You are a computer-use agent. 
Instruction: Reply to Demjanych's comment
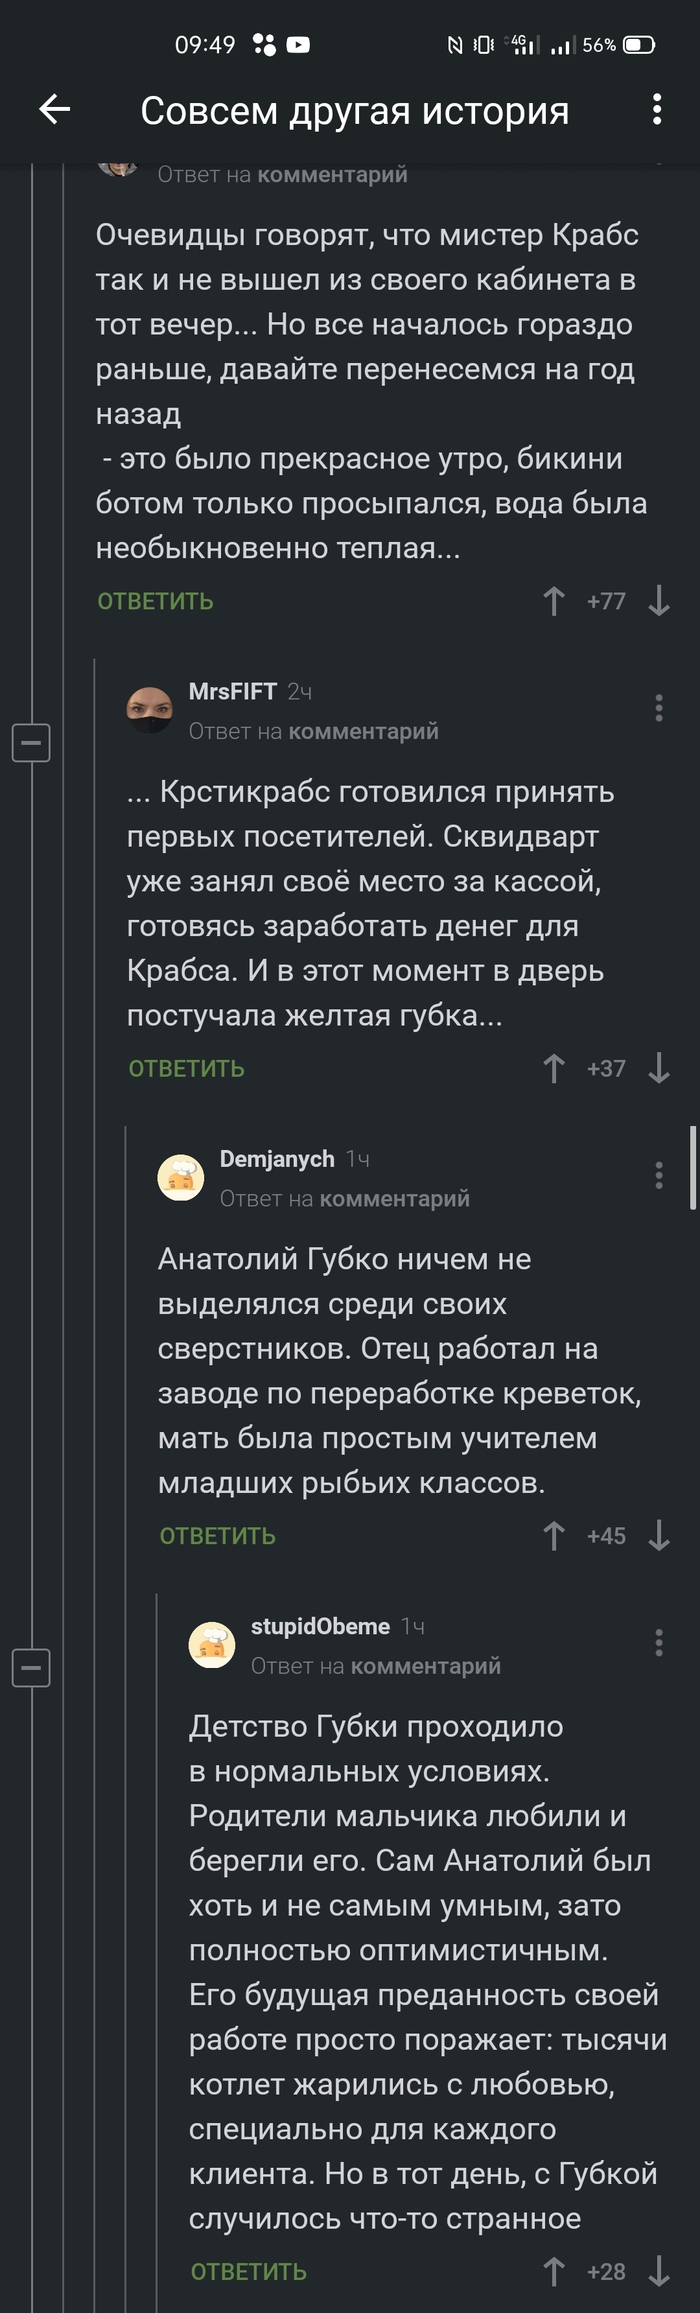pos(218,1536)
